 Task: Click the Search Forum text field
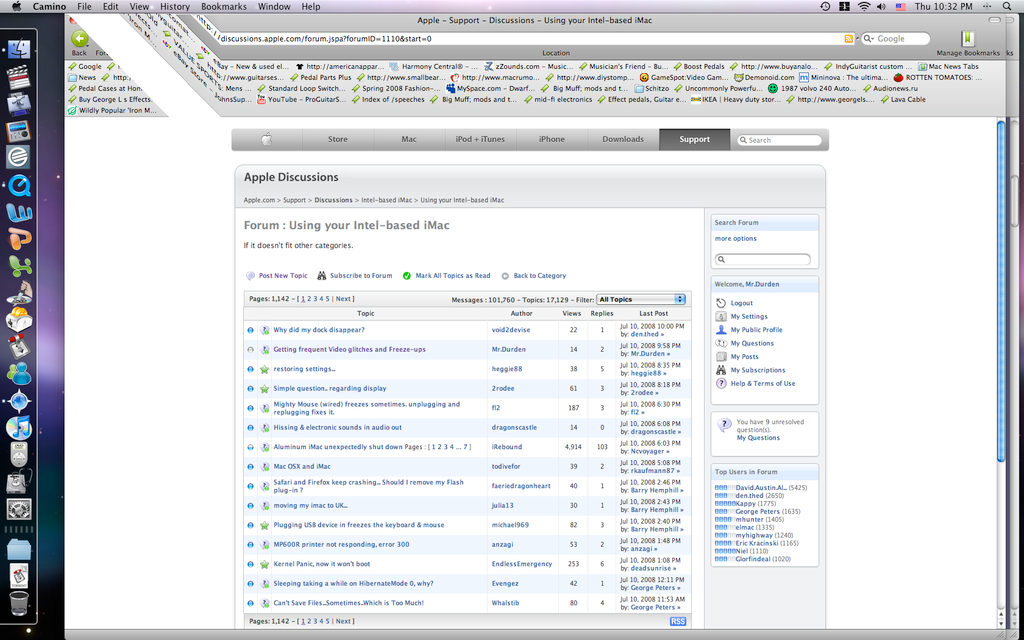[765, 260]
